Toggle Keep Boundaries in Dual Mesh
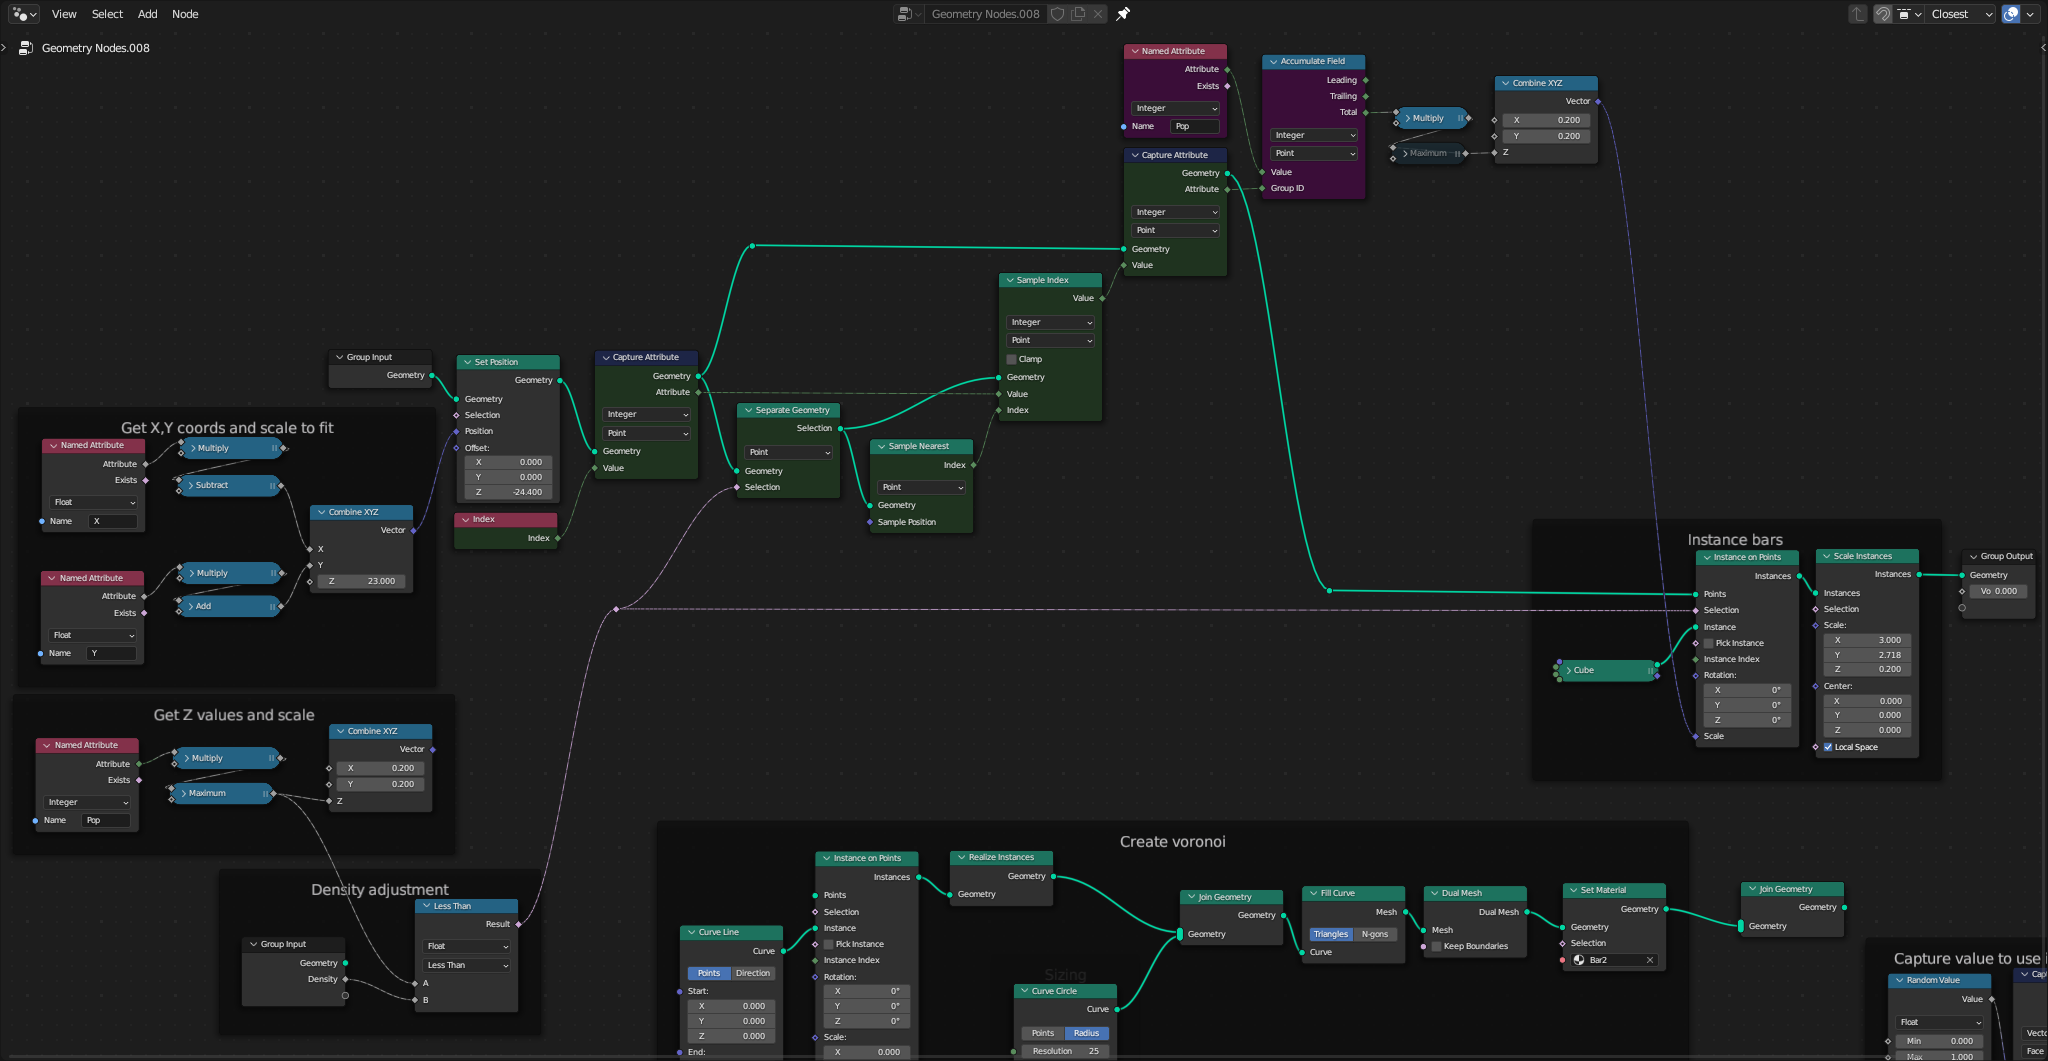Viewport: 2048px width, 1061px height. tap(1437, 946)
